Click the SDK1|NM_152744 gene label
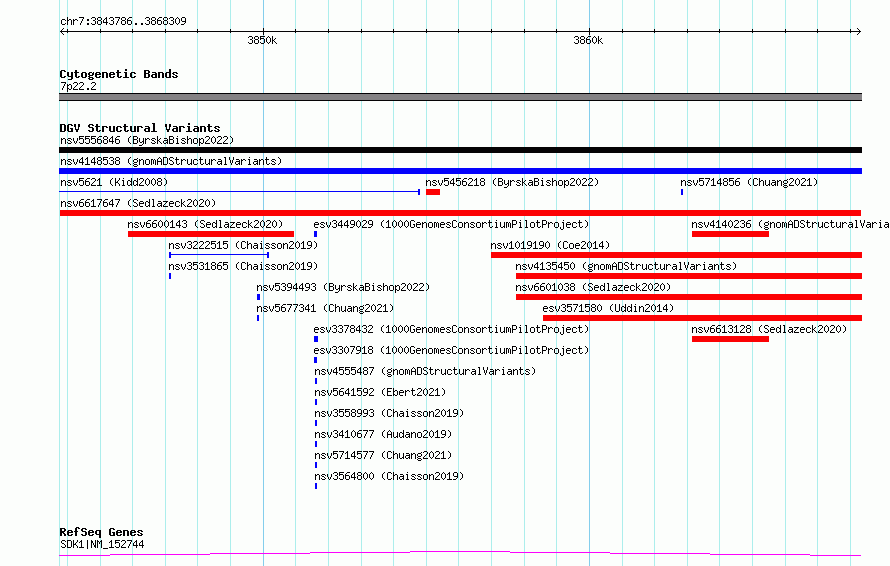The height and width of the screenshot is (566, 890). click(102, 544)
